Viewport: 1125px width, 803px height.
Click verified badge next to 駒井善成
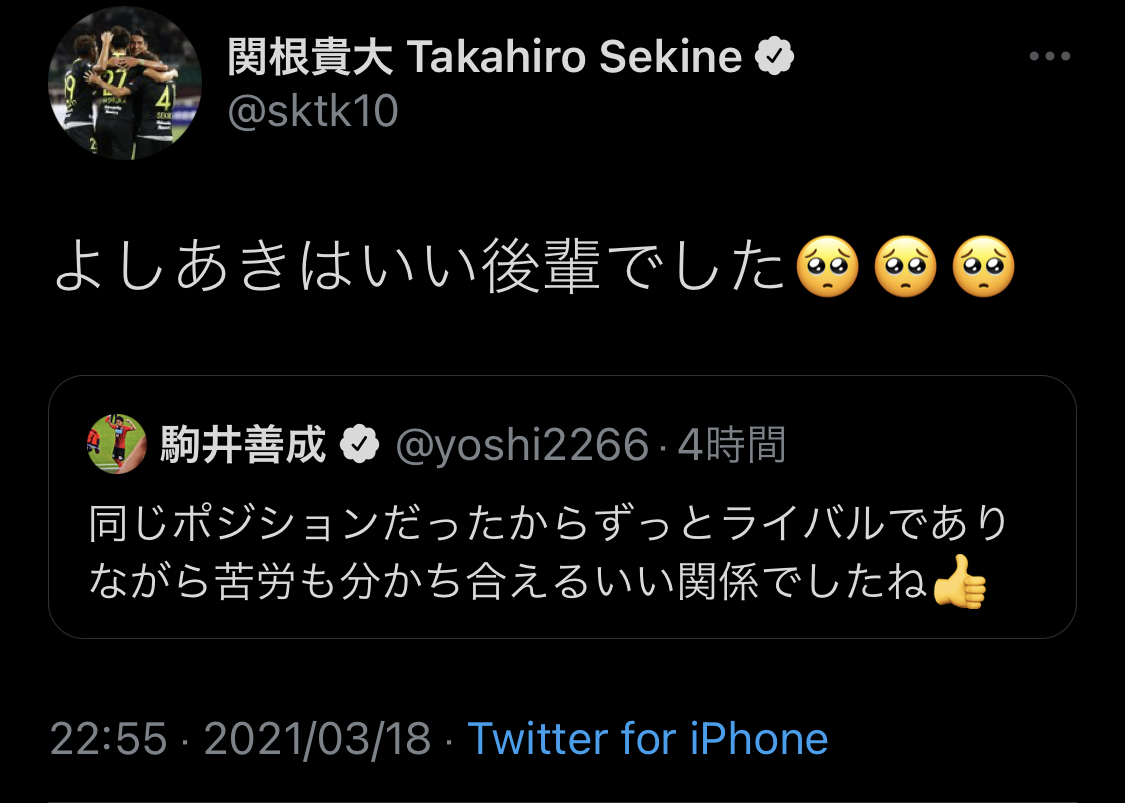(x=359, y=446)
